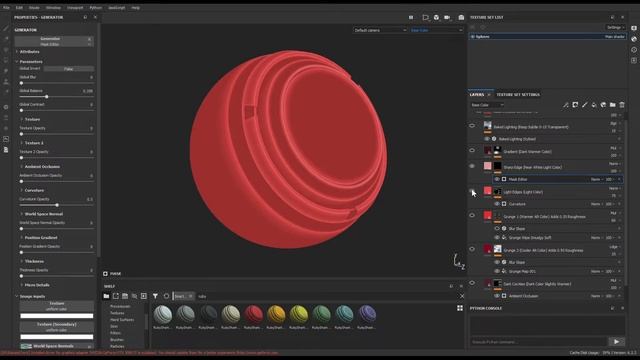Click the Generator Mask Editor button
The width and height of the screenshot is (640, 360).
[53, 42]
